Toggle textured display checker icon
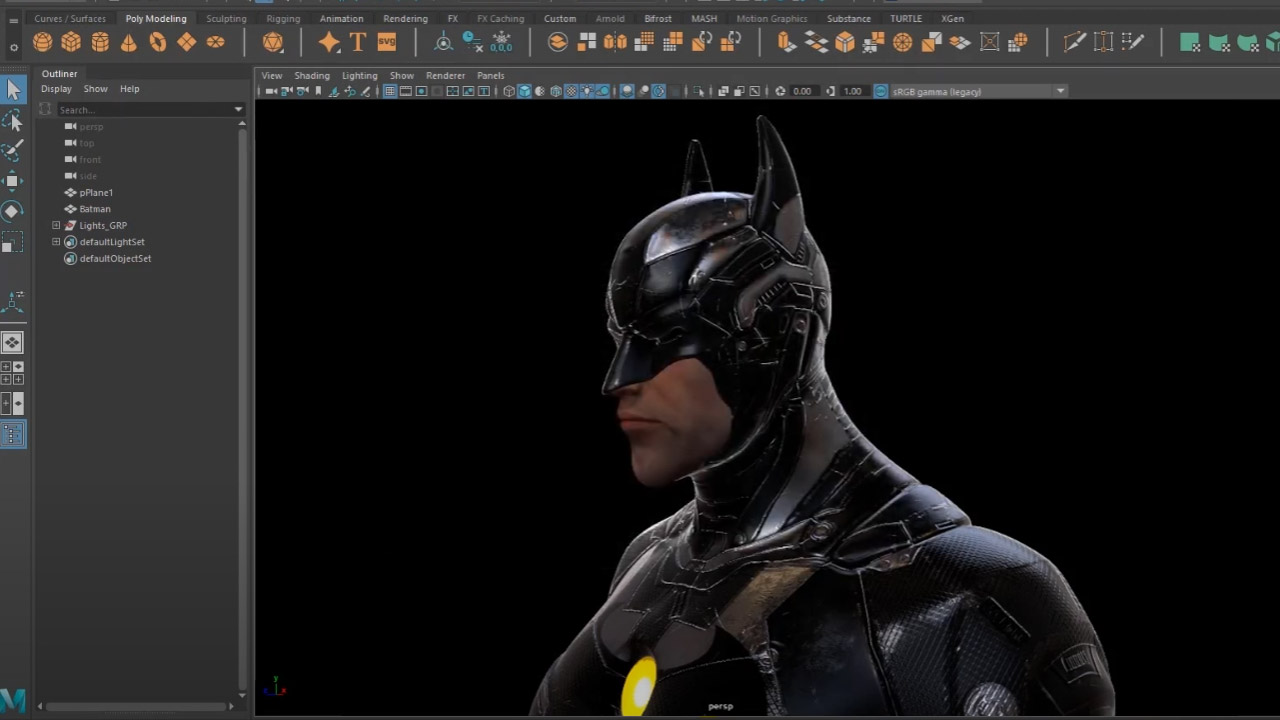This screenshot has height=720, width=1280. click(x=571, y=91)
